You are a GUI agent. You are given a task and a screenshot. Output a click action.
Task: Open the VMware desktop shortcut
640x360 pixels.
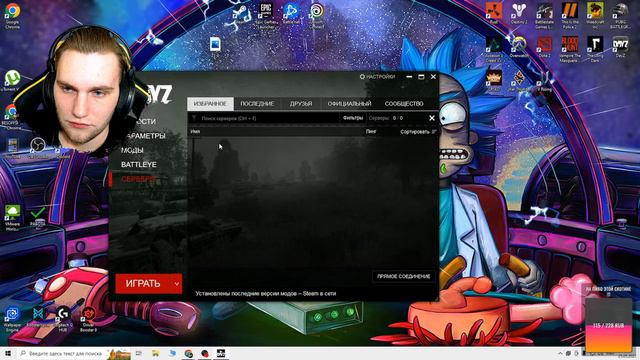pyautogui.click(x=12, y=217)
